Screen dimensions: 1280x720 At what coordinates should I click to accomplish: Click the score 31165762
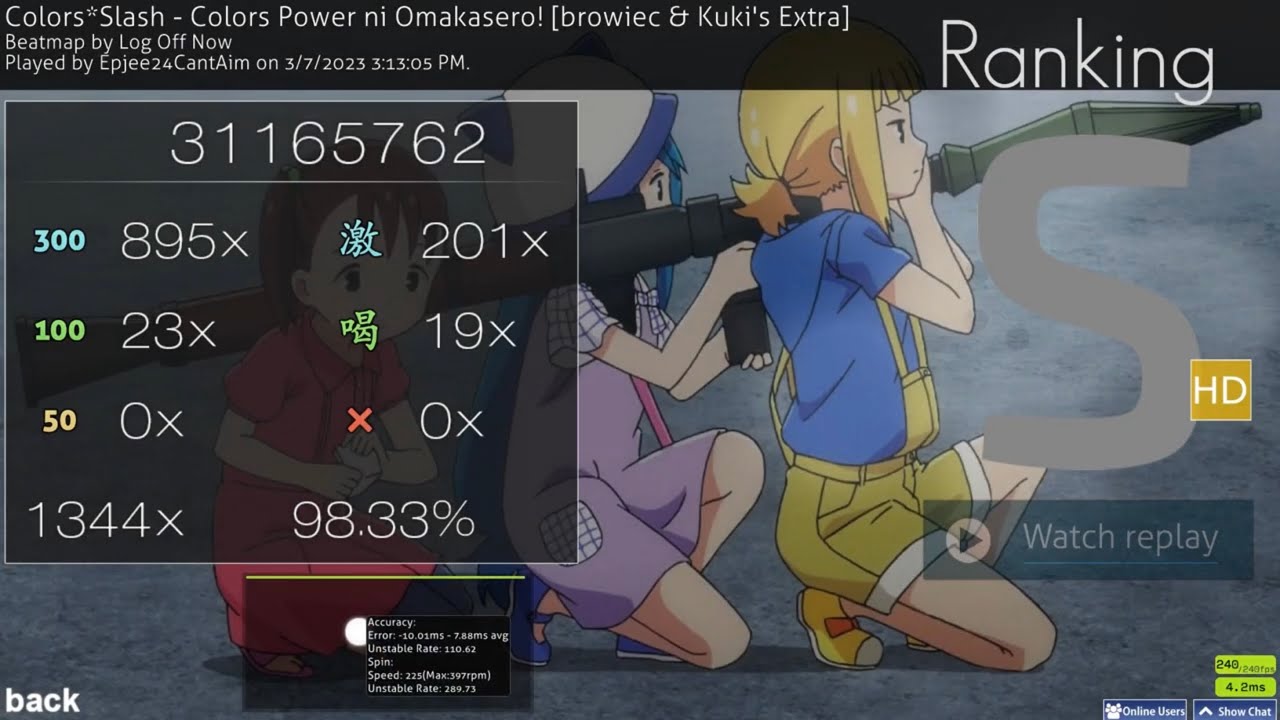coord(328,144)
